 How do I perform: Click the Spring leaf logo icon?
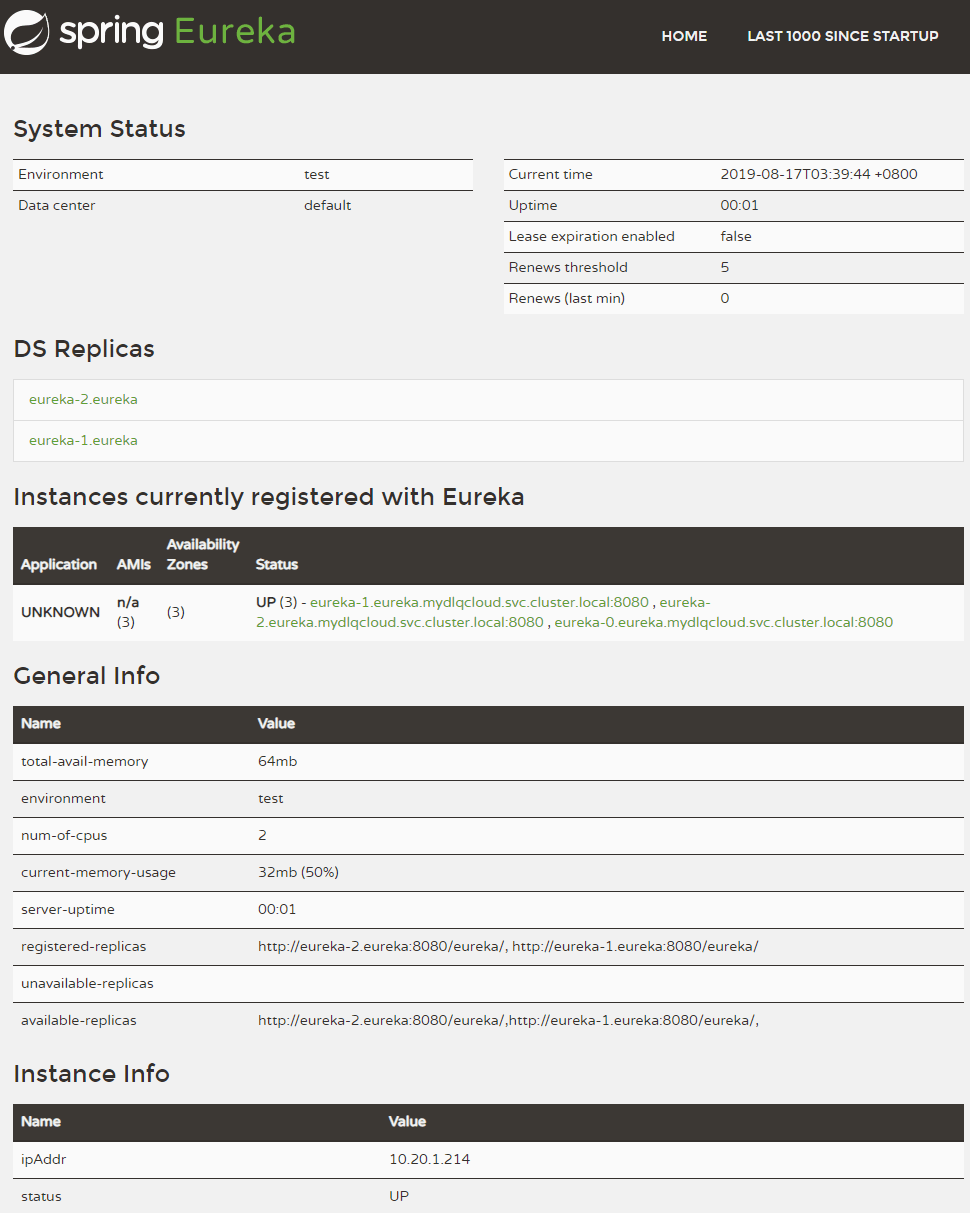[x=27, y=33]
